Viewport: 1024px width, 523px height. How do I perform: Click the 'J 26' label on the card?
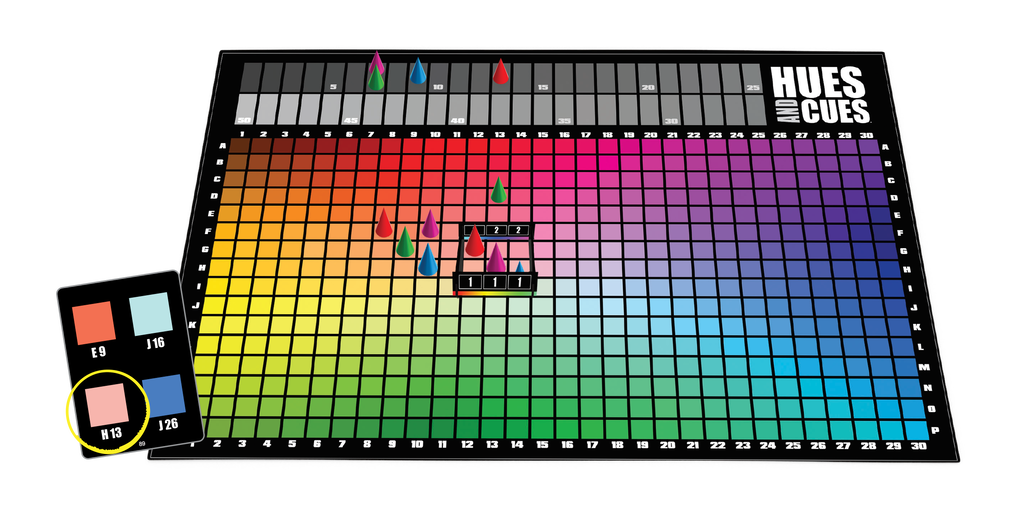tap(168, 424)
